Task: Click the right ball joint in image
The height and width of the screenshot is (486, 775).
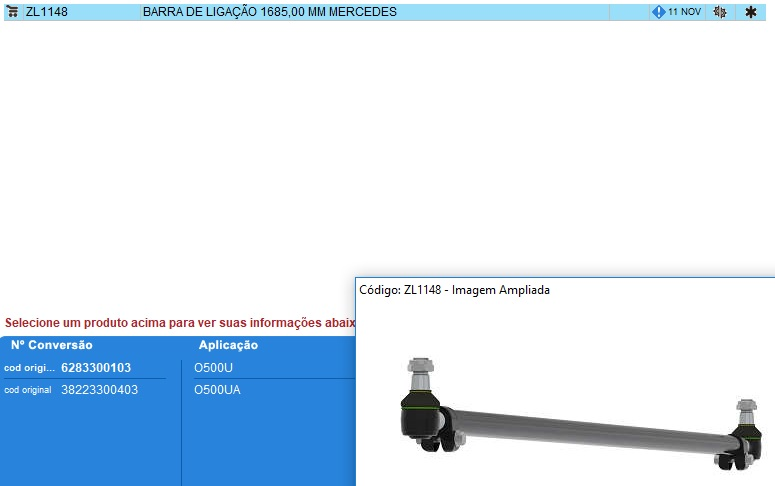Action: [x=744, y=432]
